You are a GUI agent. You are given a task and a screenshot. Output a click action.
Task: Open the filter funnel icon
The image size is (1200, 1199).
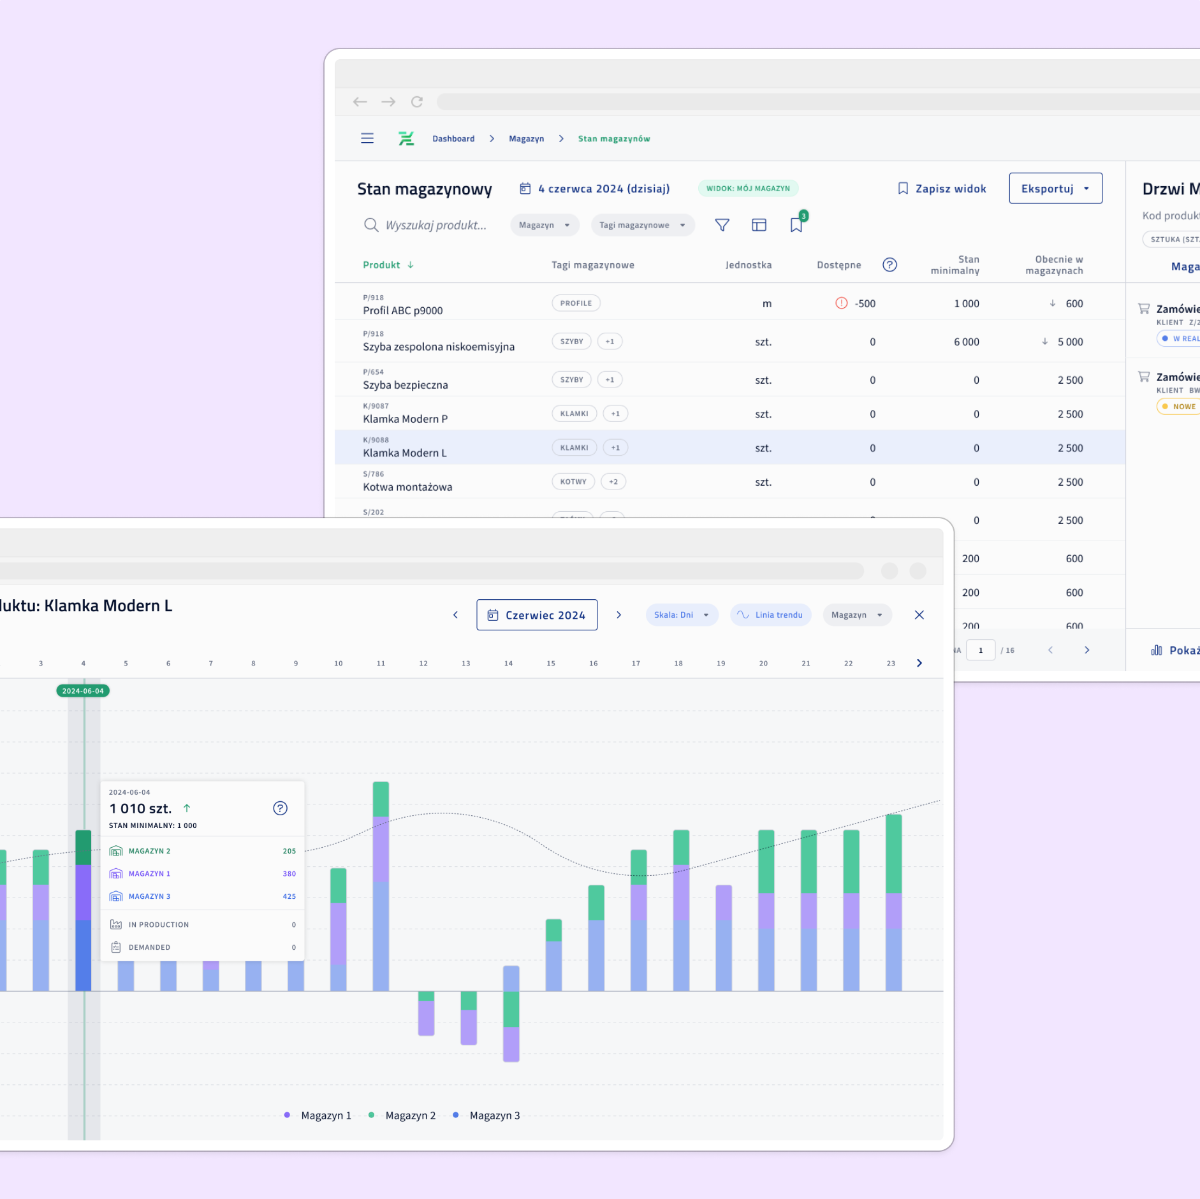722,225
